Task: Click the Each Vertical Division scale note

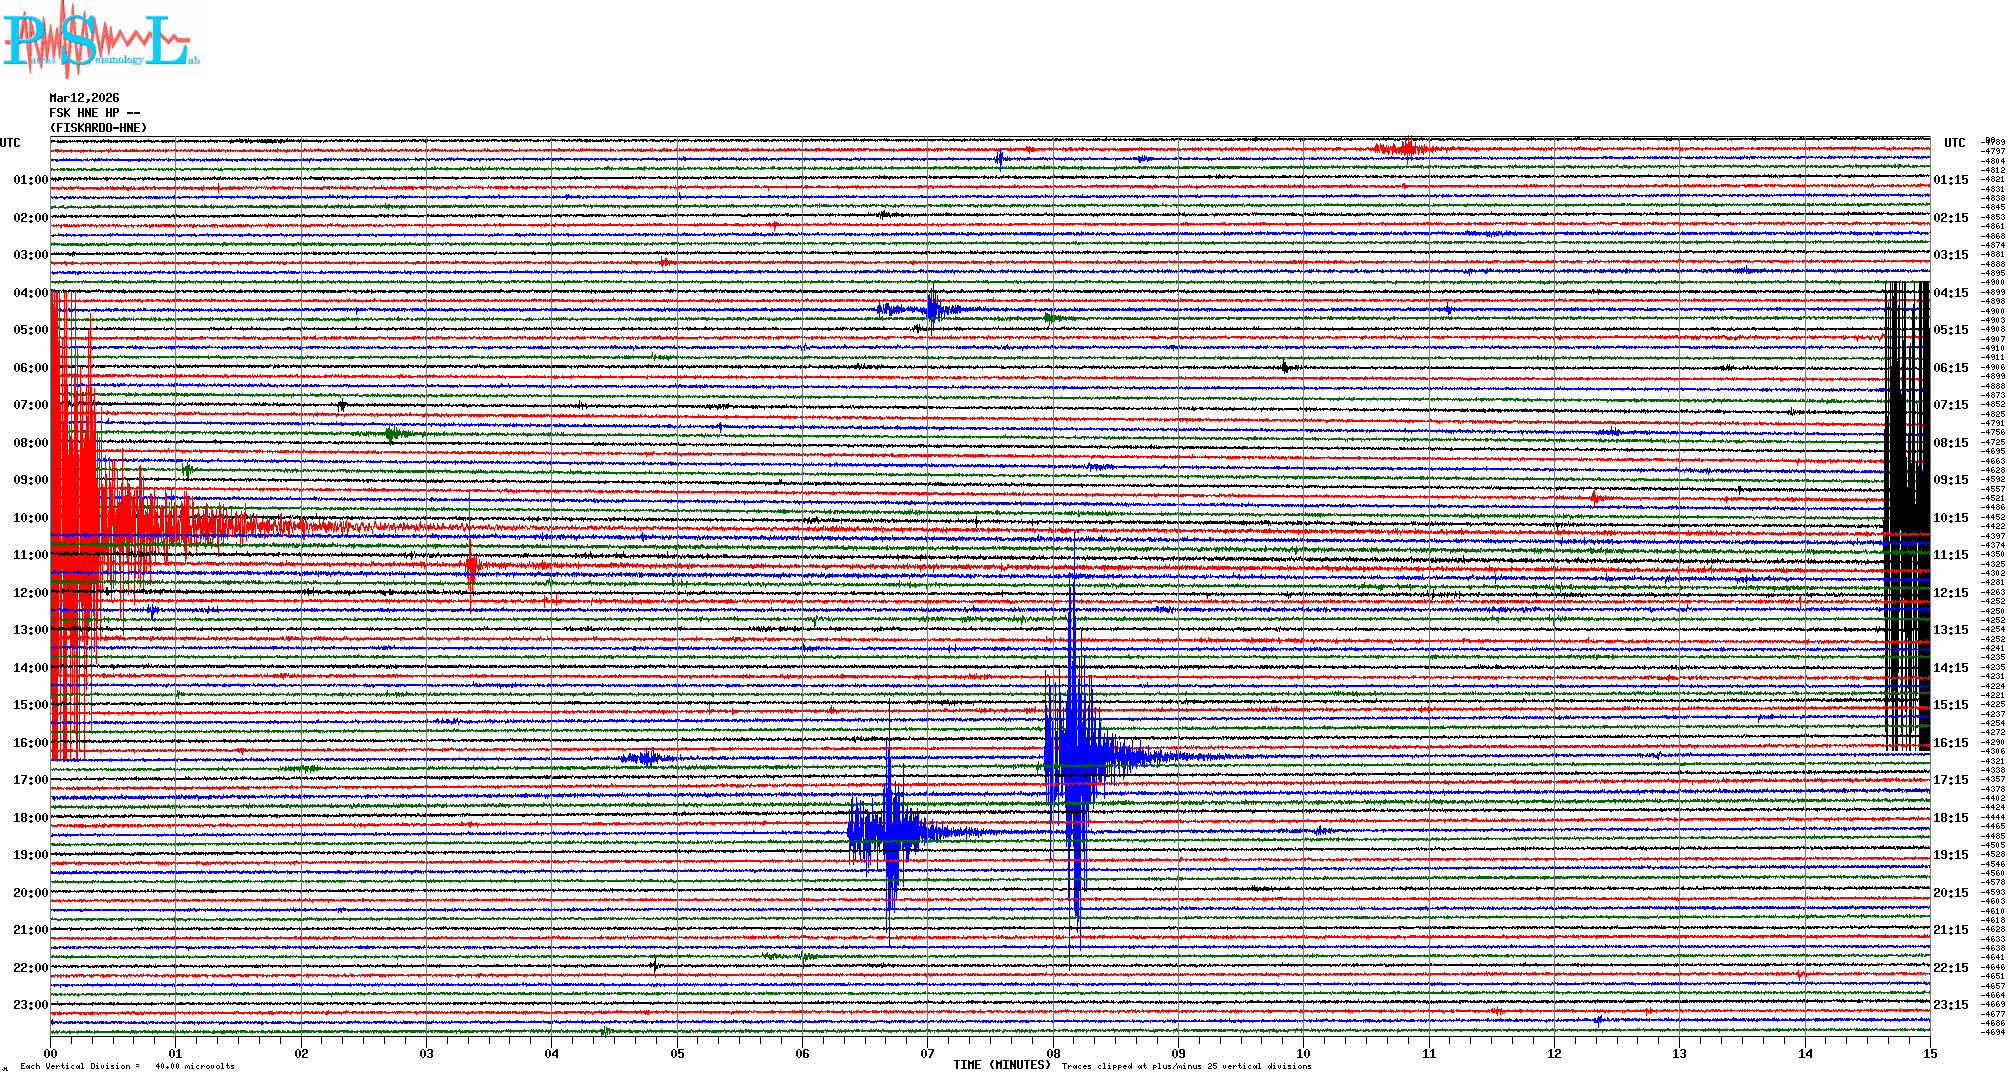Action: 126,1066
